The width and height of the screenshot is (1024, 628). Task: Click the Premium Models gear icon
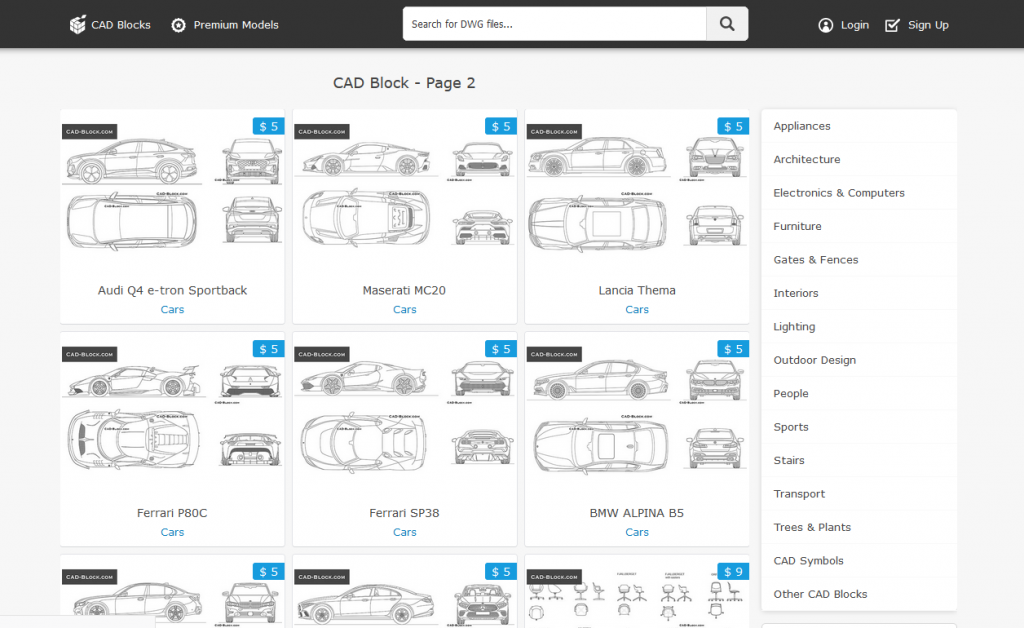tap(178, 25)
